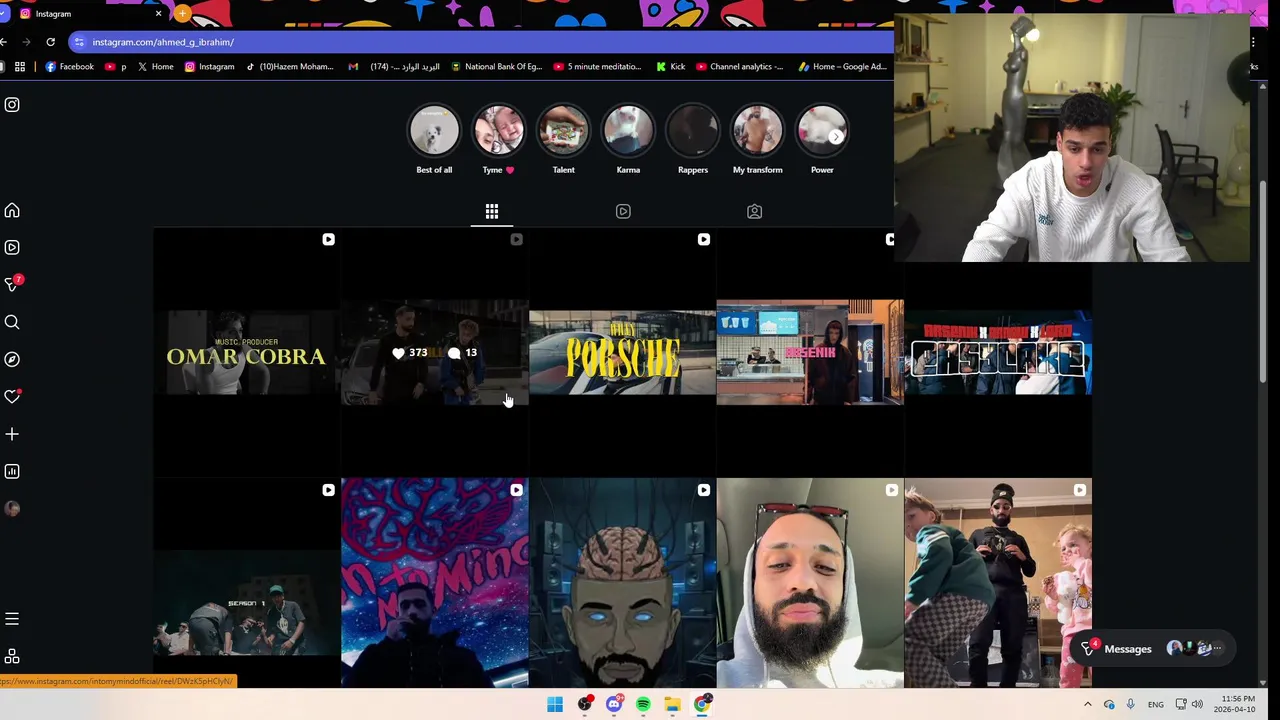This screenshot has height=720, width=1280.
Task: Open profile avatar in left sidebar
Action: 12,508
